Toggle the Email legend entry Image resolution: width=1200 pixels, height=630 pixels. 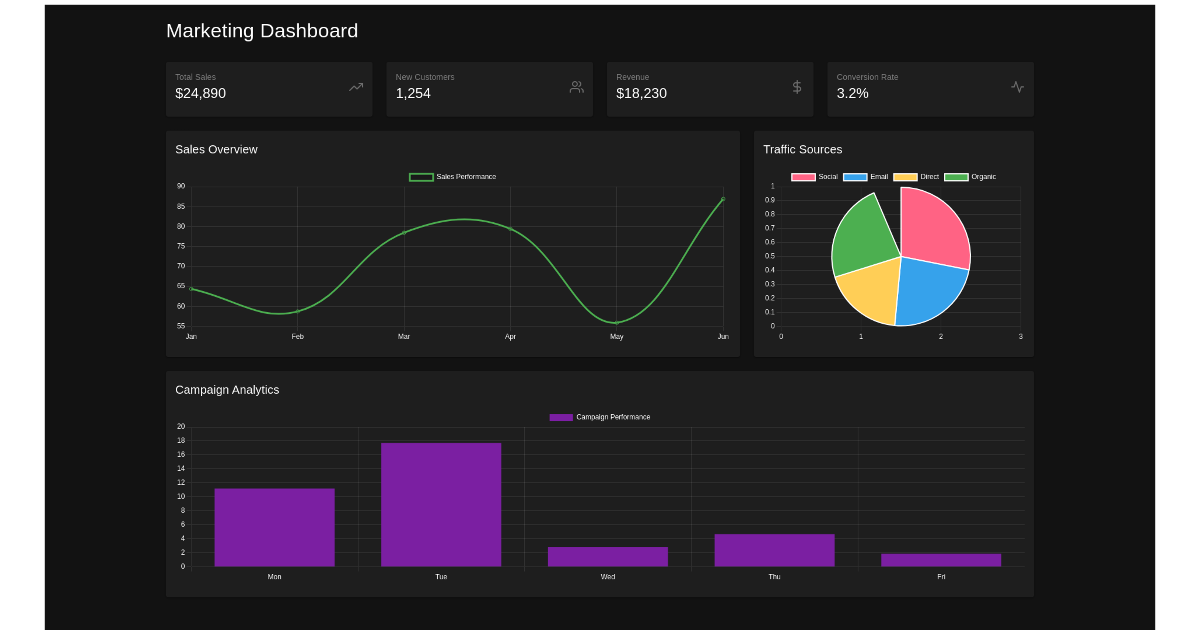(866, 177)
